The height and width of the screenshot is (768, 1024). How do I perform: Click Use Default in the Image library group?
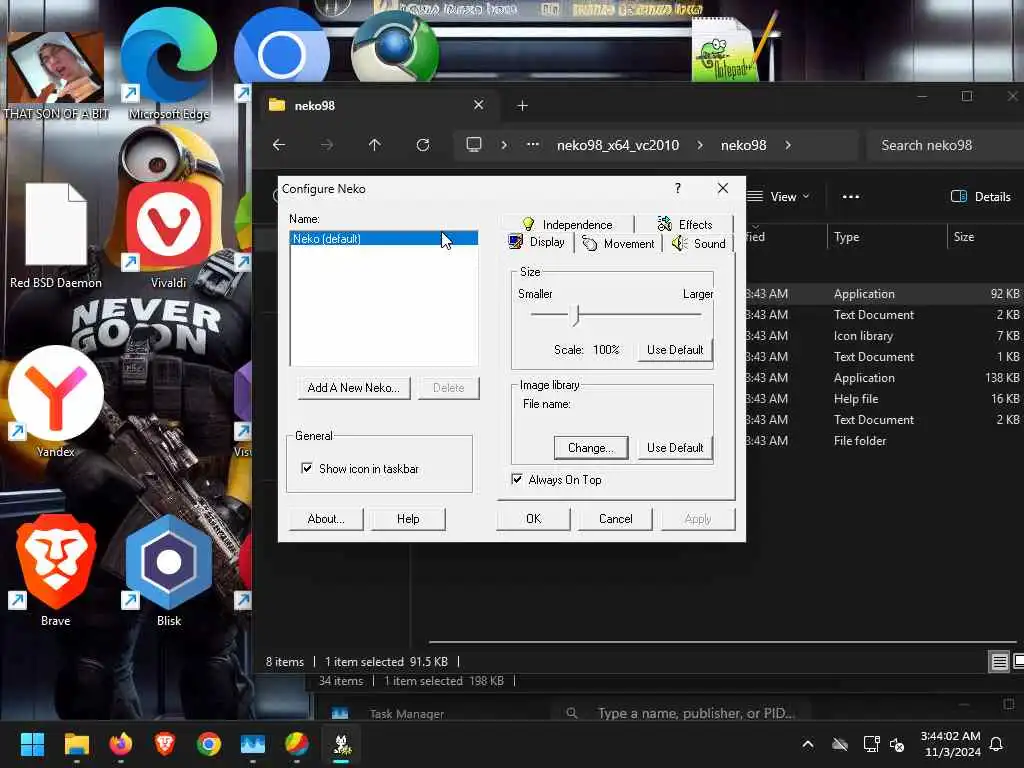pos(675,448)
